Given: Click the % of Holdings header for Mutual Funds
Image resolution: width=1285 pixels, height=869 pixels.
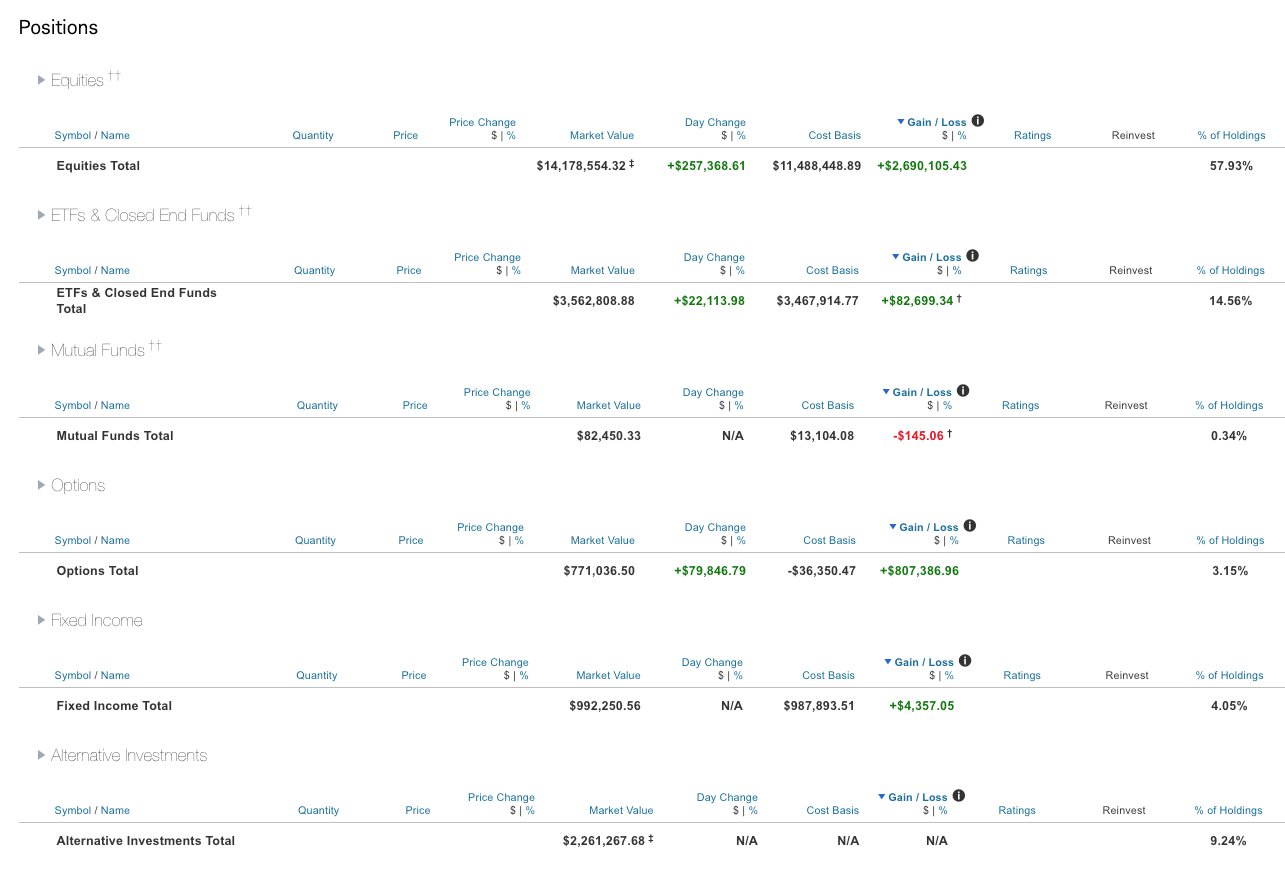Looking at the screenshot, I should (x=1229, y=405).
